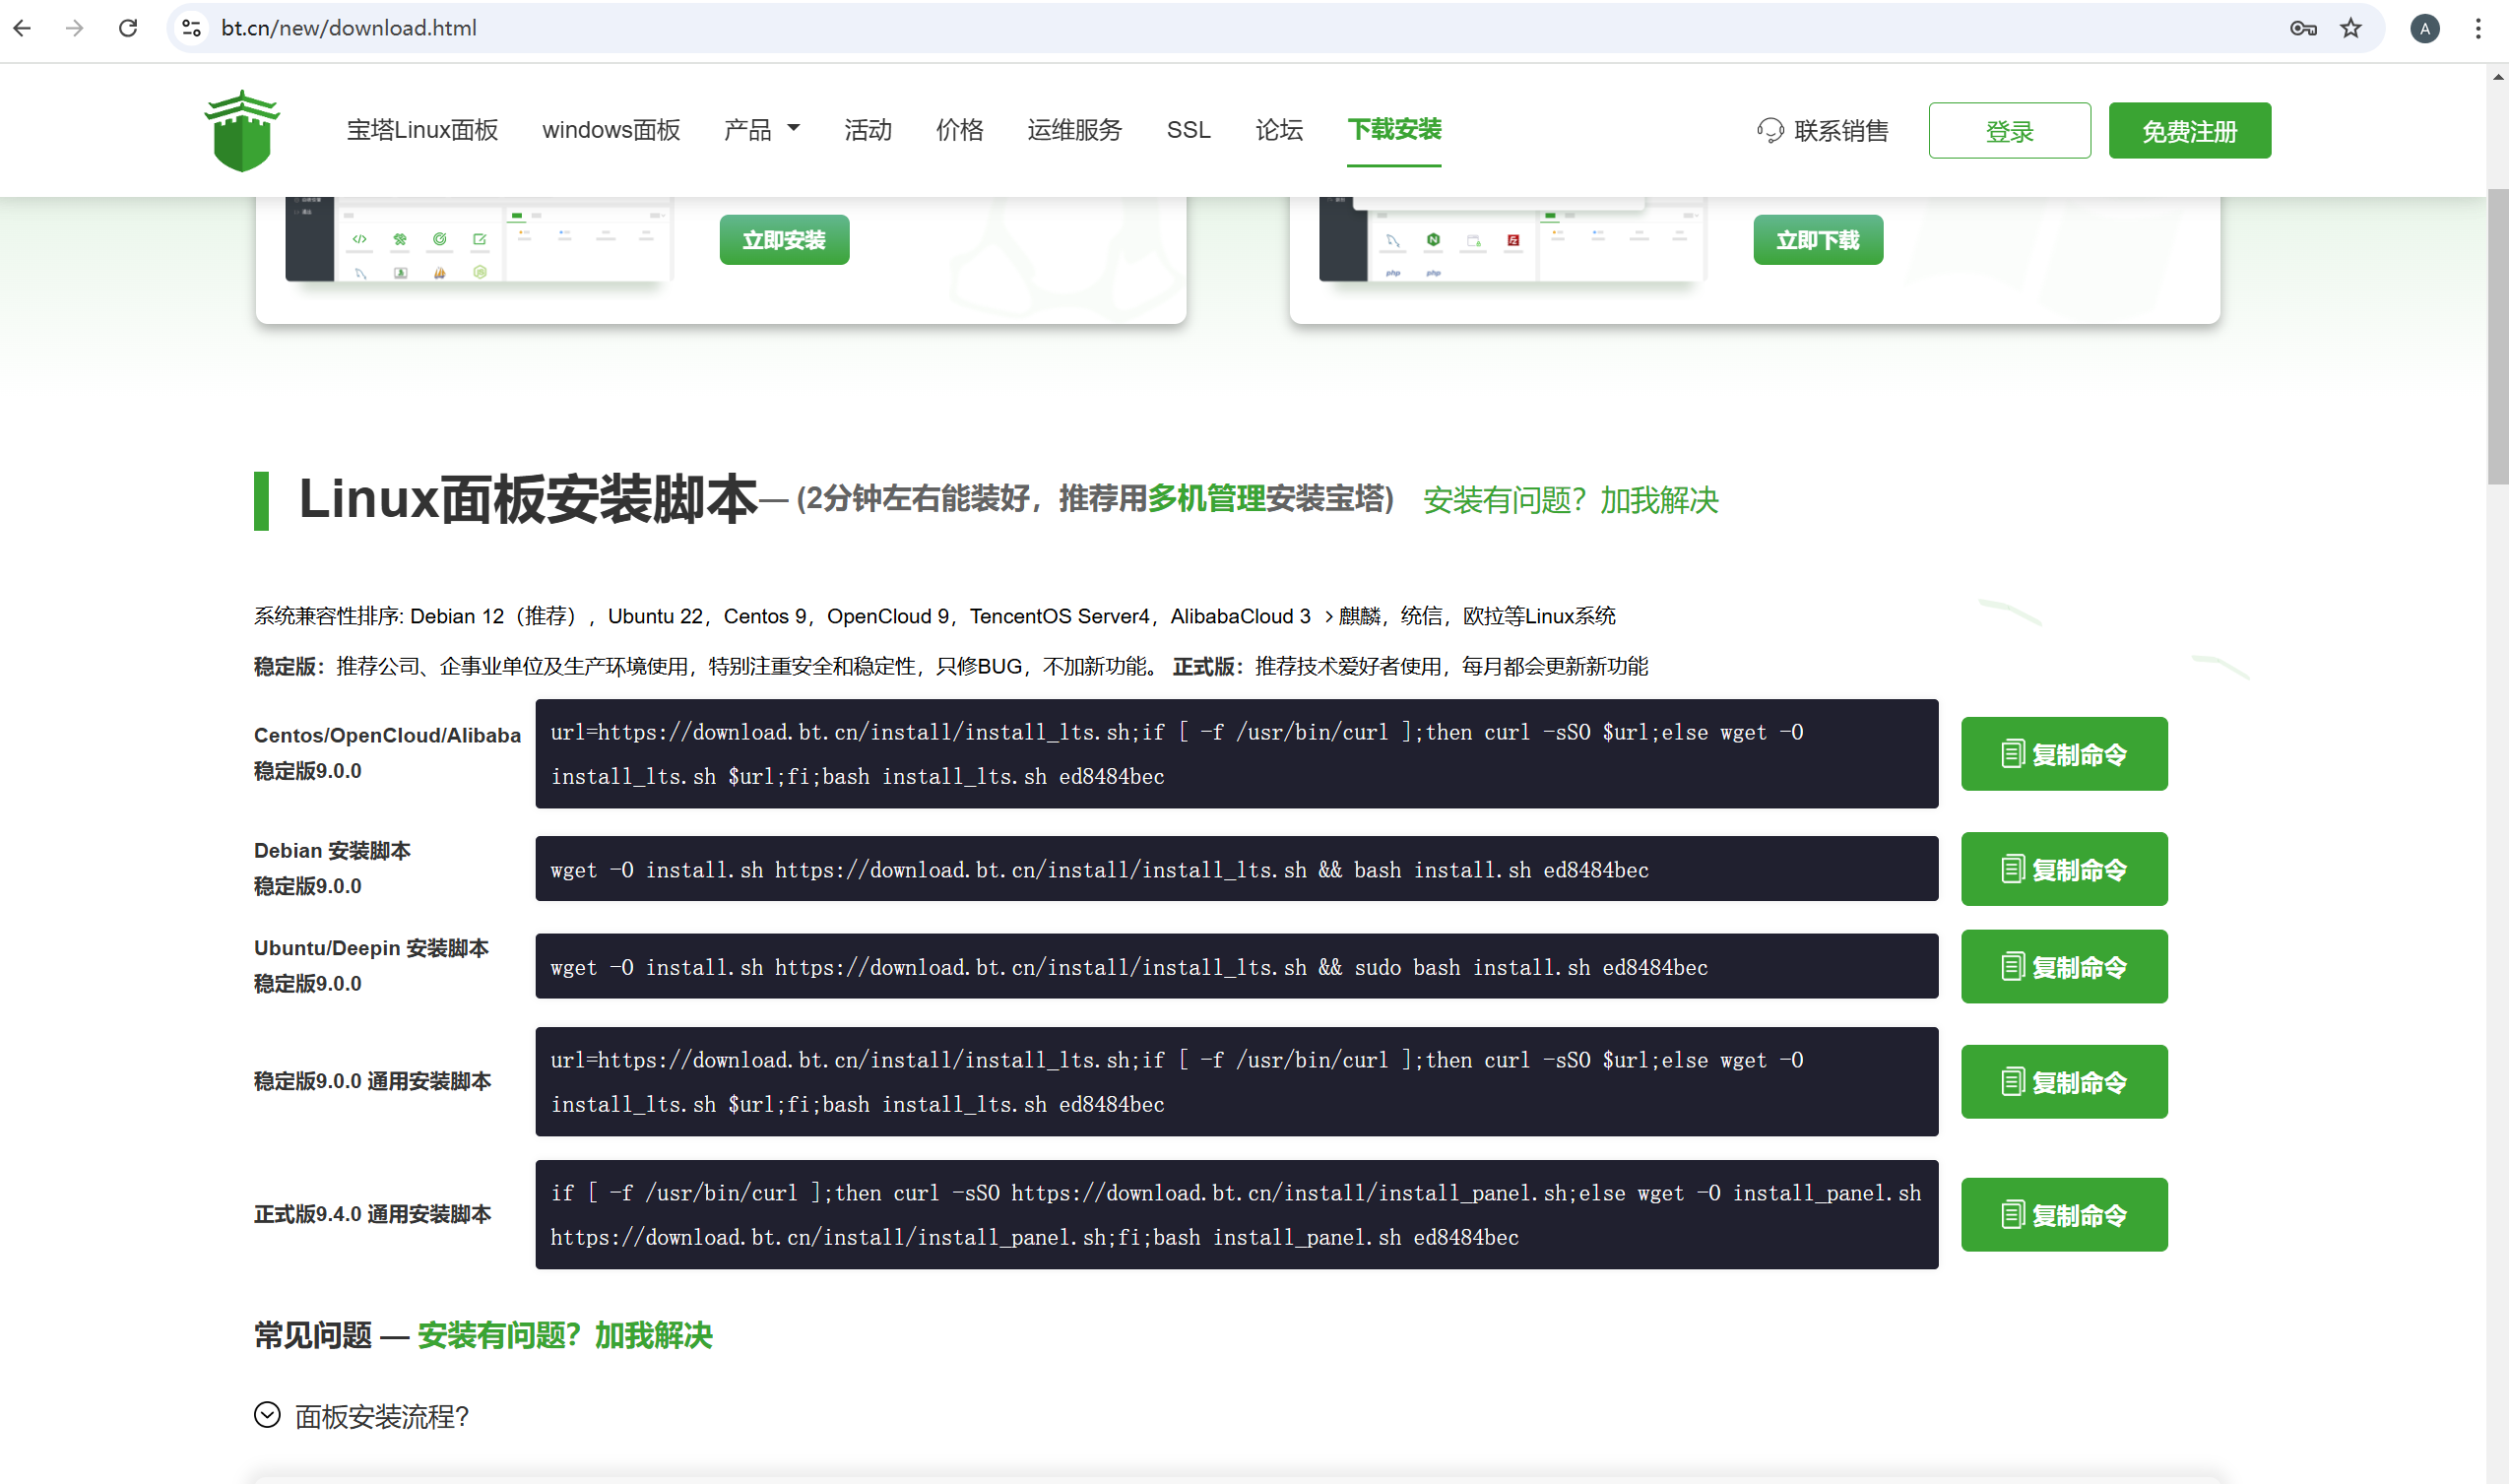Screen dimensions: 2509x1484
Task: Open the saved passwords key icon
Action: (x=2303, y=28)
